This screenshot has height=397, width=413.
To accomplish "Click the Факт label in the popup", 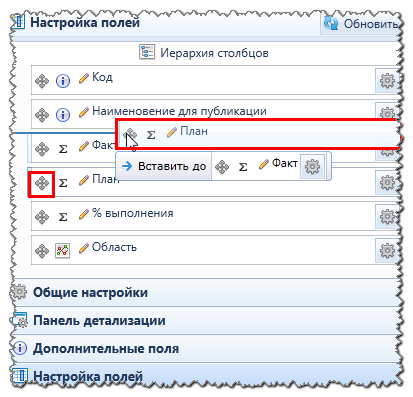I will [285, 163].
